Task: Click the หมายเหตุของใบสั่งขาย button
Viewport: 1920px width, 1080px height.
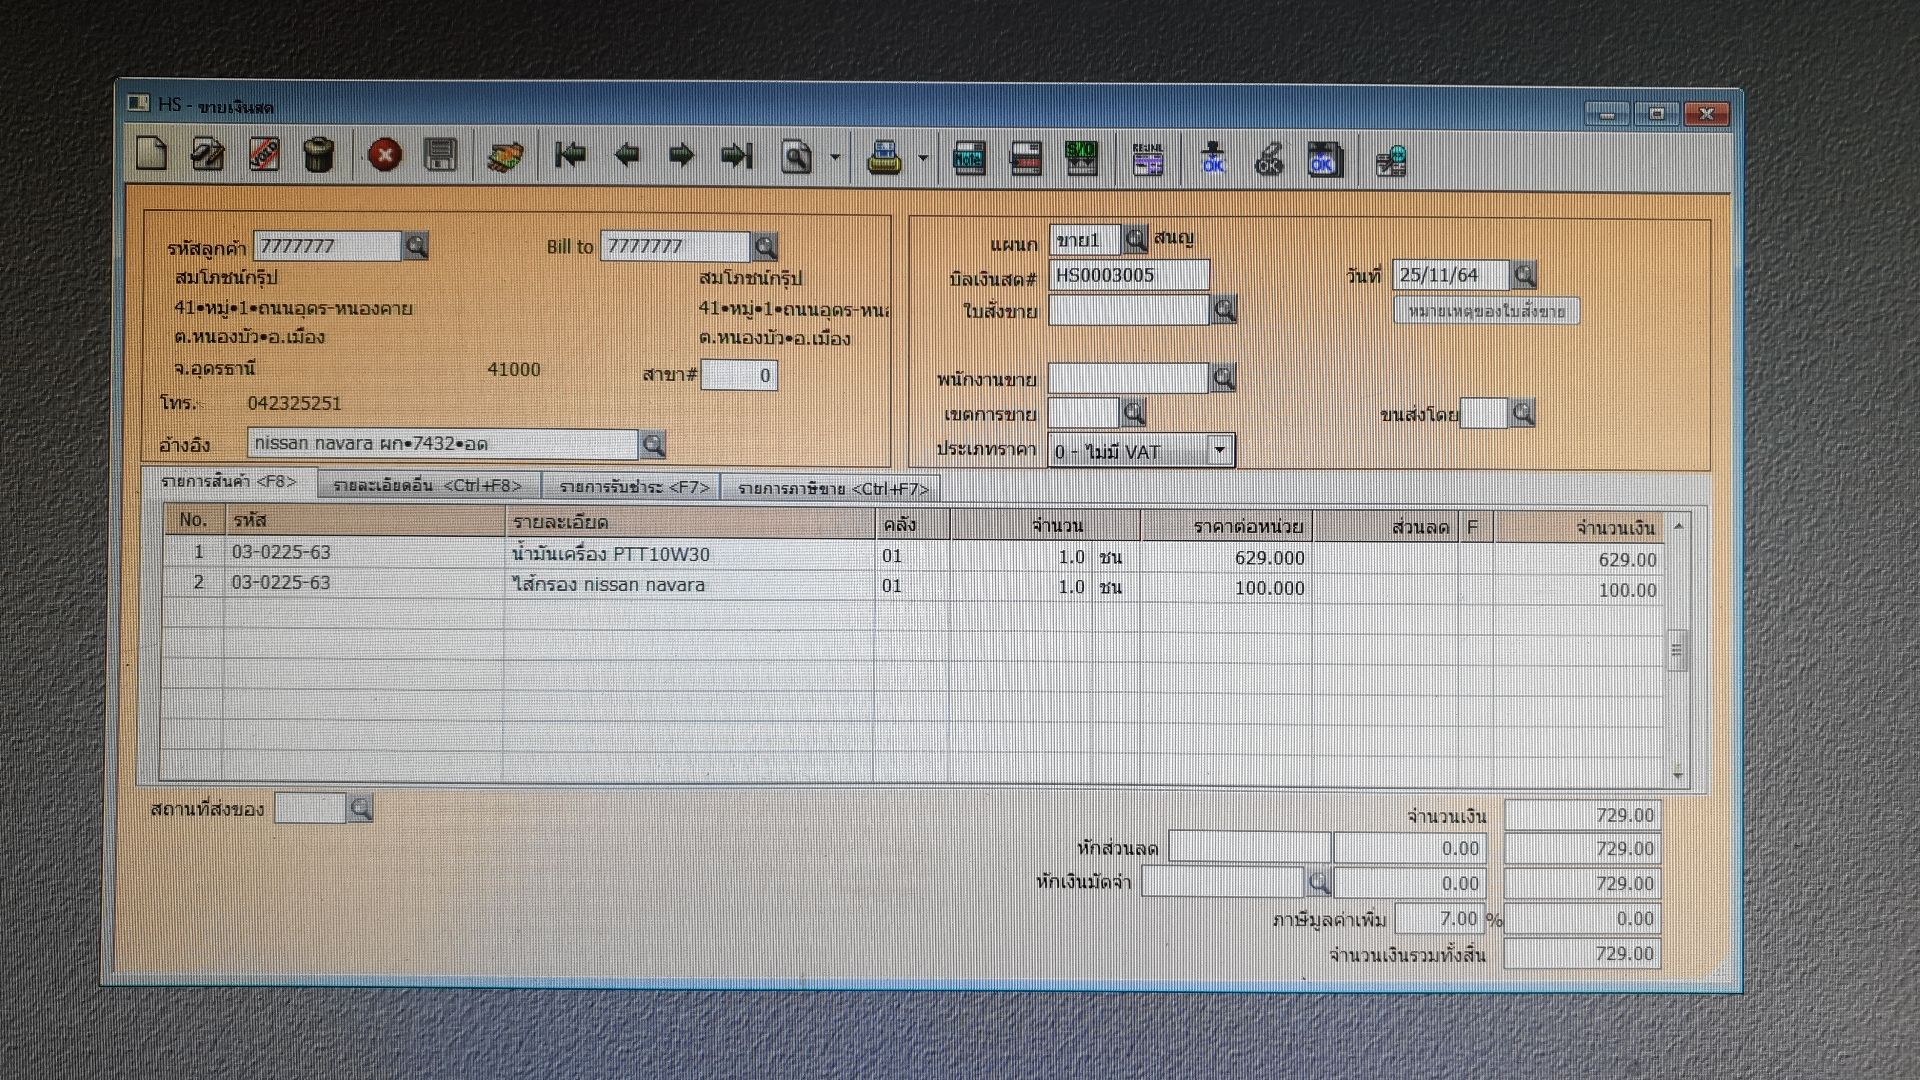Action: pyautogui.click(x=1486, y=311)
